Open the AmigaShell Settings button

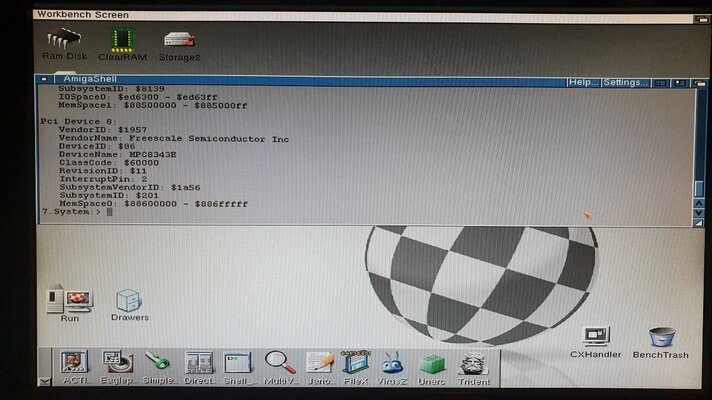point(626,81)
